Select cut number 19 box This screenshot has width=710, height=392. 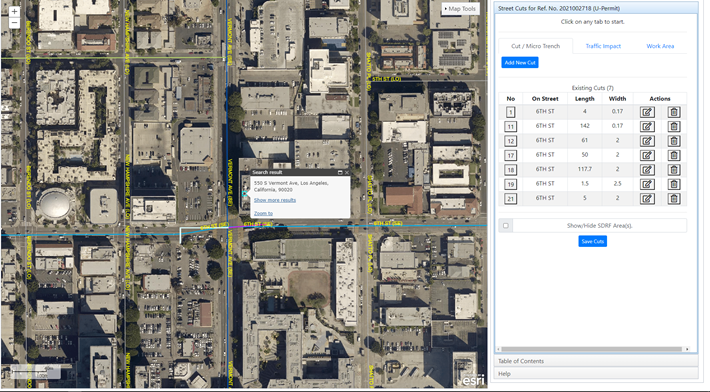510,184
